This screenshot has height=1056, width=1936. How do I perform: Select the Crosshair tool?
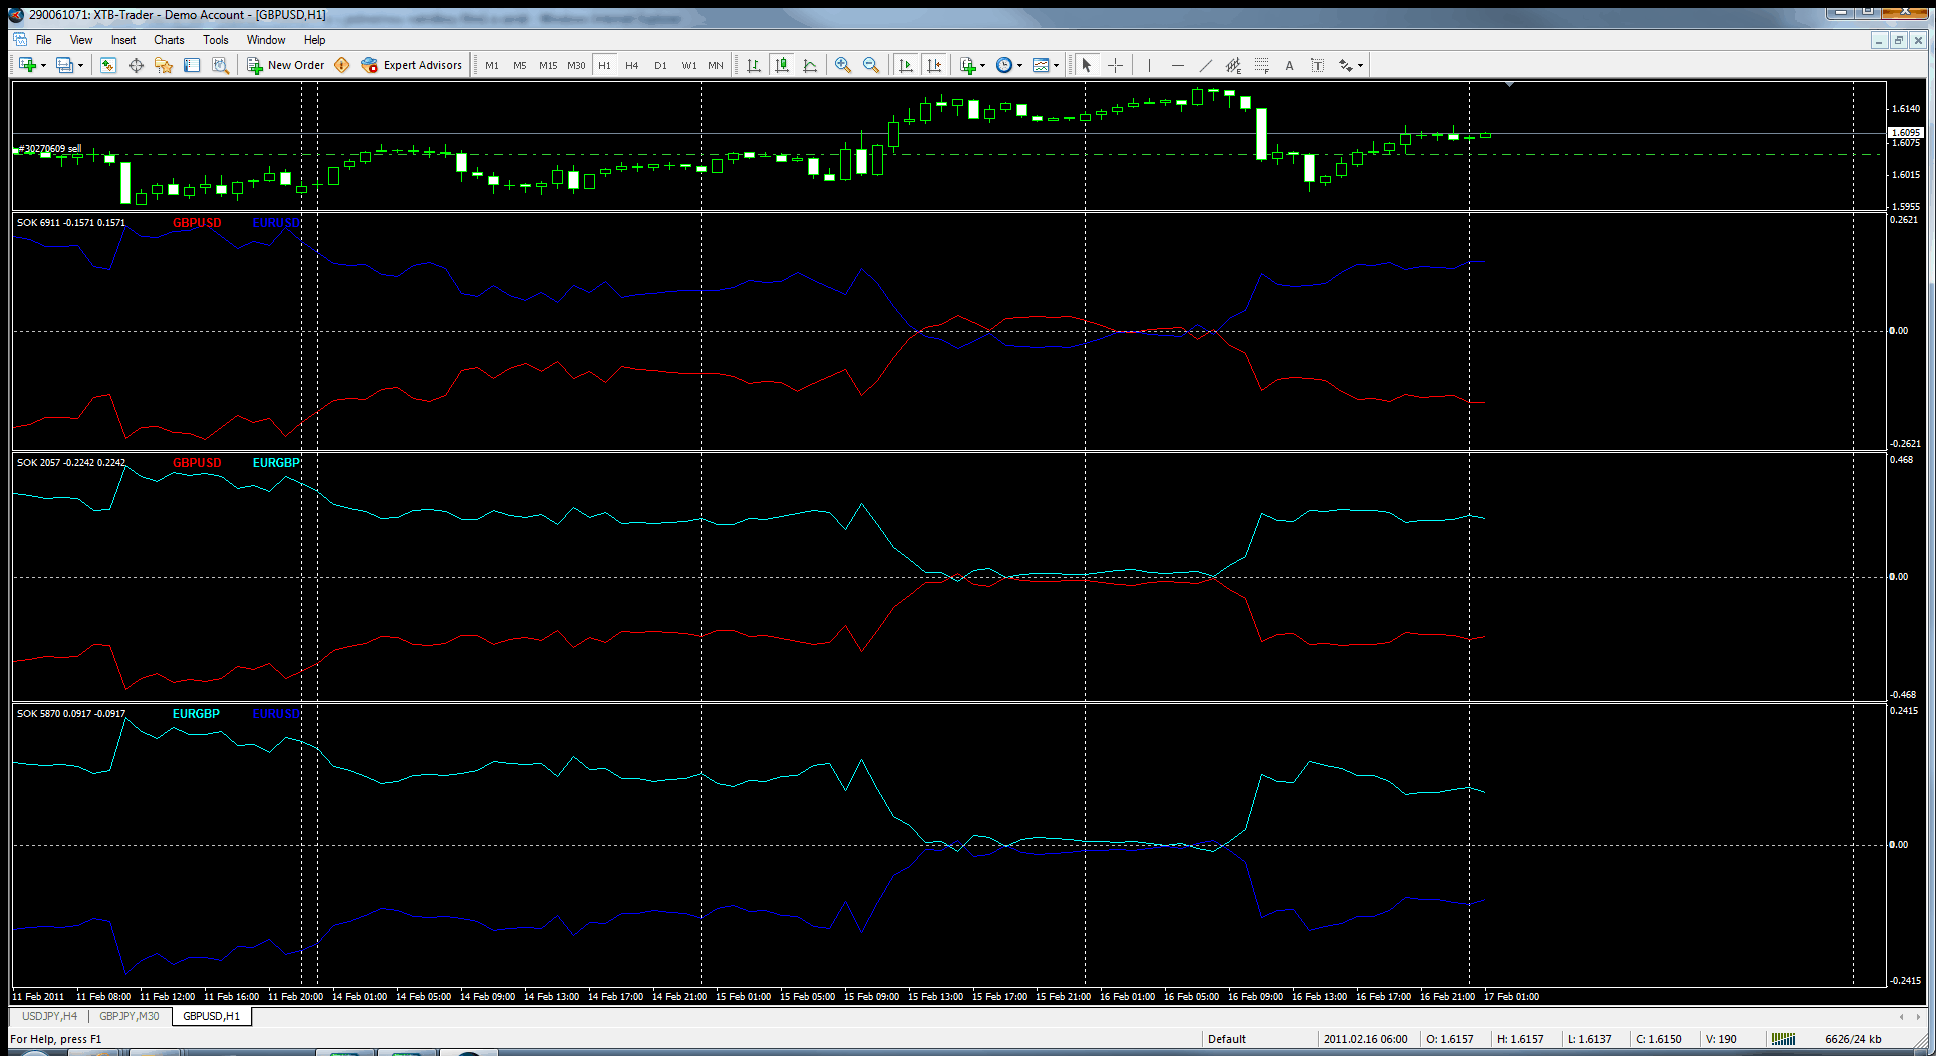[x=1116, y=65]
